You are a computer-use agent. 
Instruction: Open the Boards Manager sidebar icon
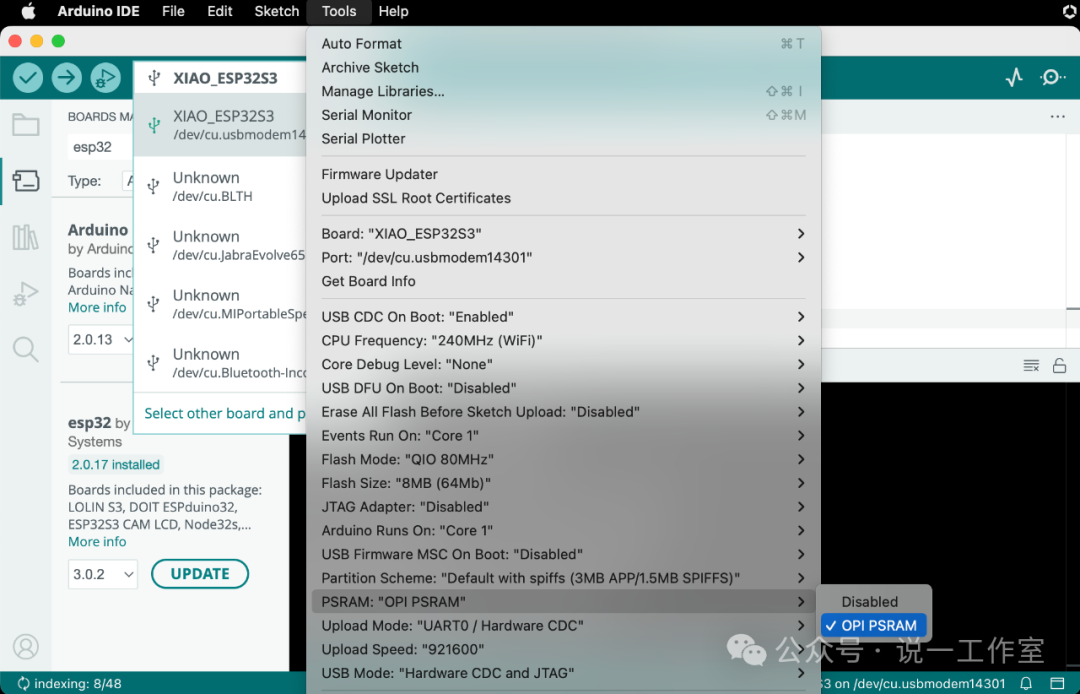point(25,181)
